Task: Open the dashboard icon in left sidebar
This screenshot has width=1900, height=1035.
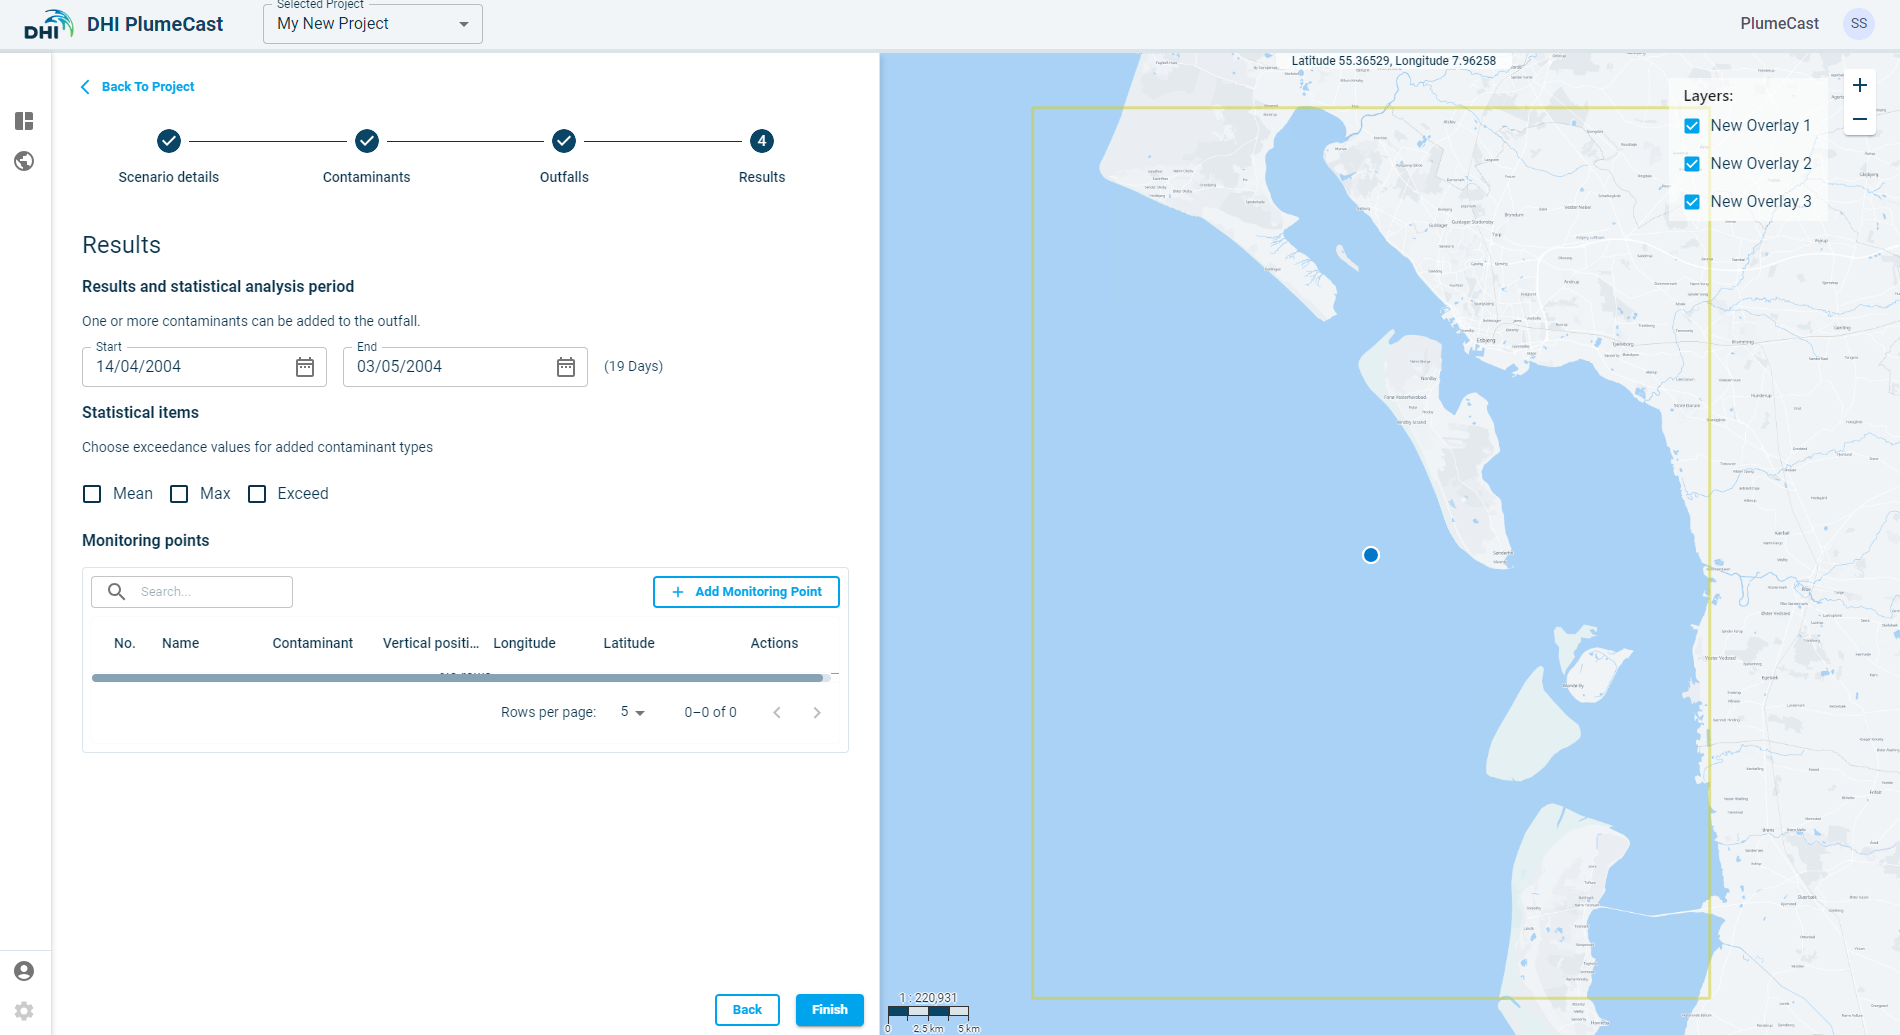Action: point(24,121)
